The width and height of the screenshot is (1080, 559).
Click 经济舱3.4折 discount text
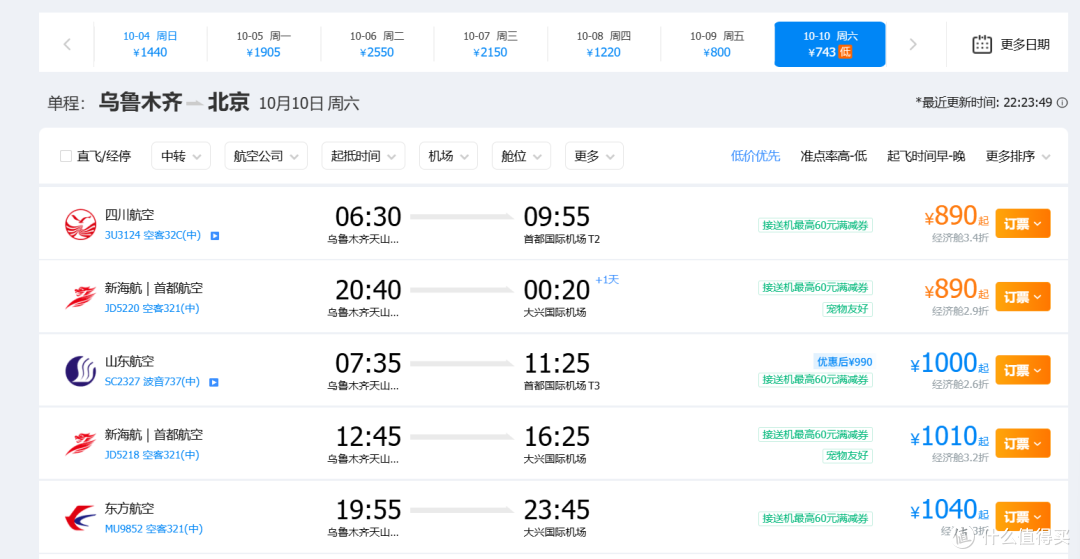(960, 238)
